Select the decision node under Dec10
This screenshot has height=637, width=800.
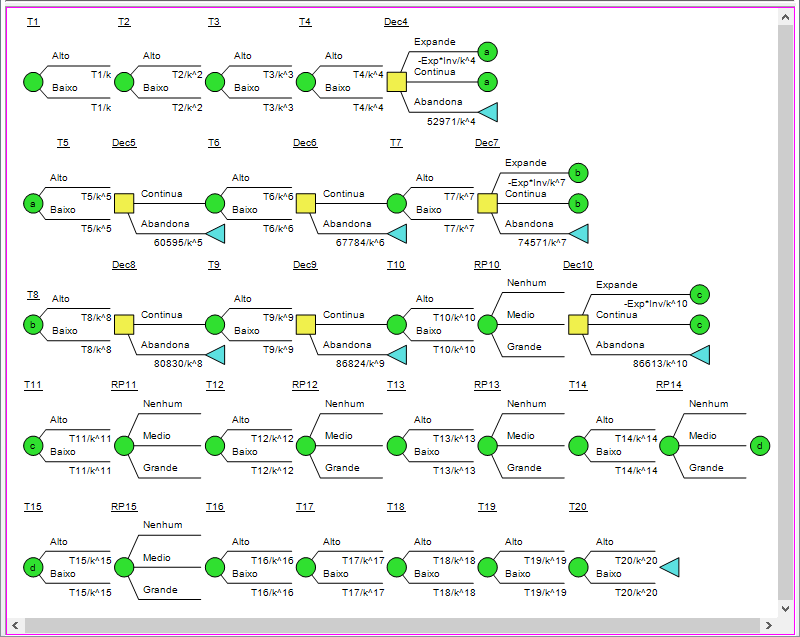click(x=578, y=324)
